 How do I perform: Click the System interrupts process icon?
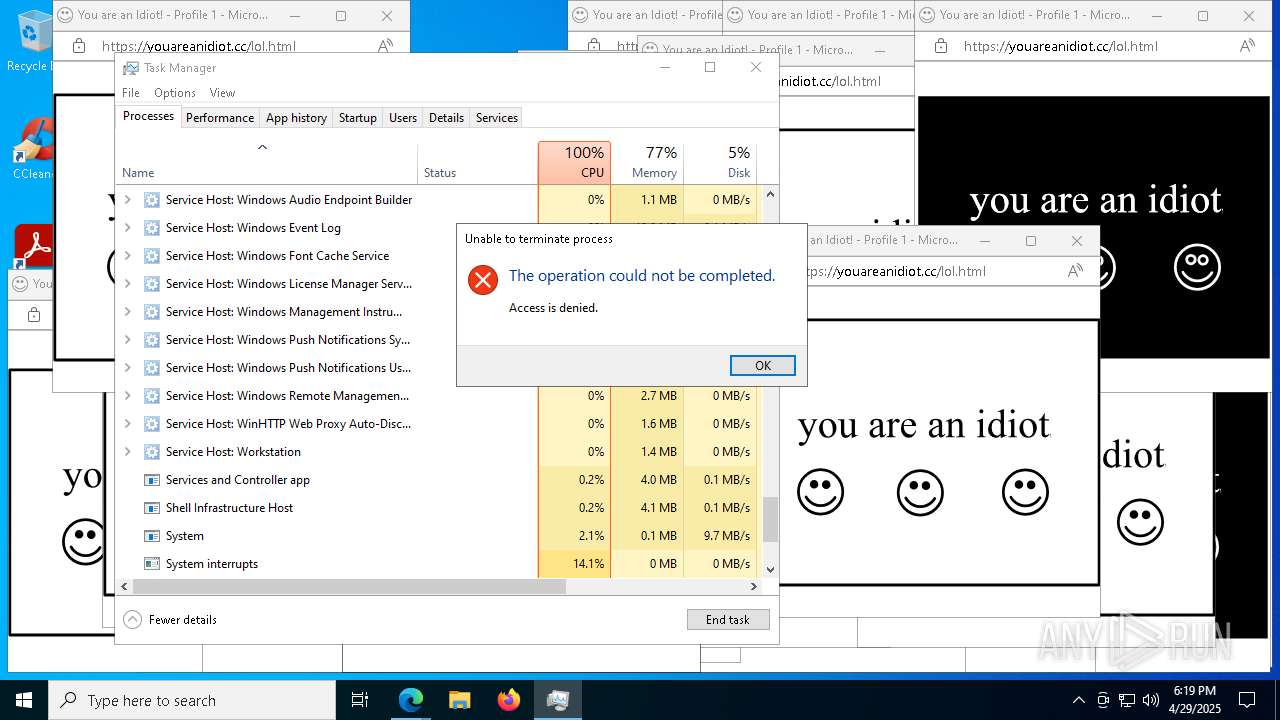[152, 564]
